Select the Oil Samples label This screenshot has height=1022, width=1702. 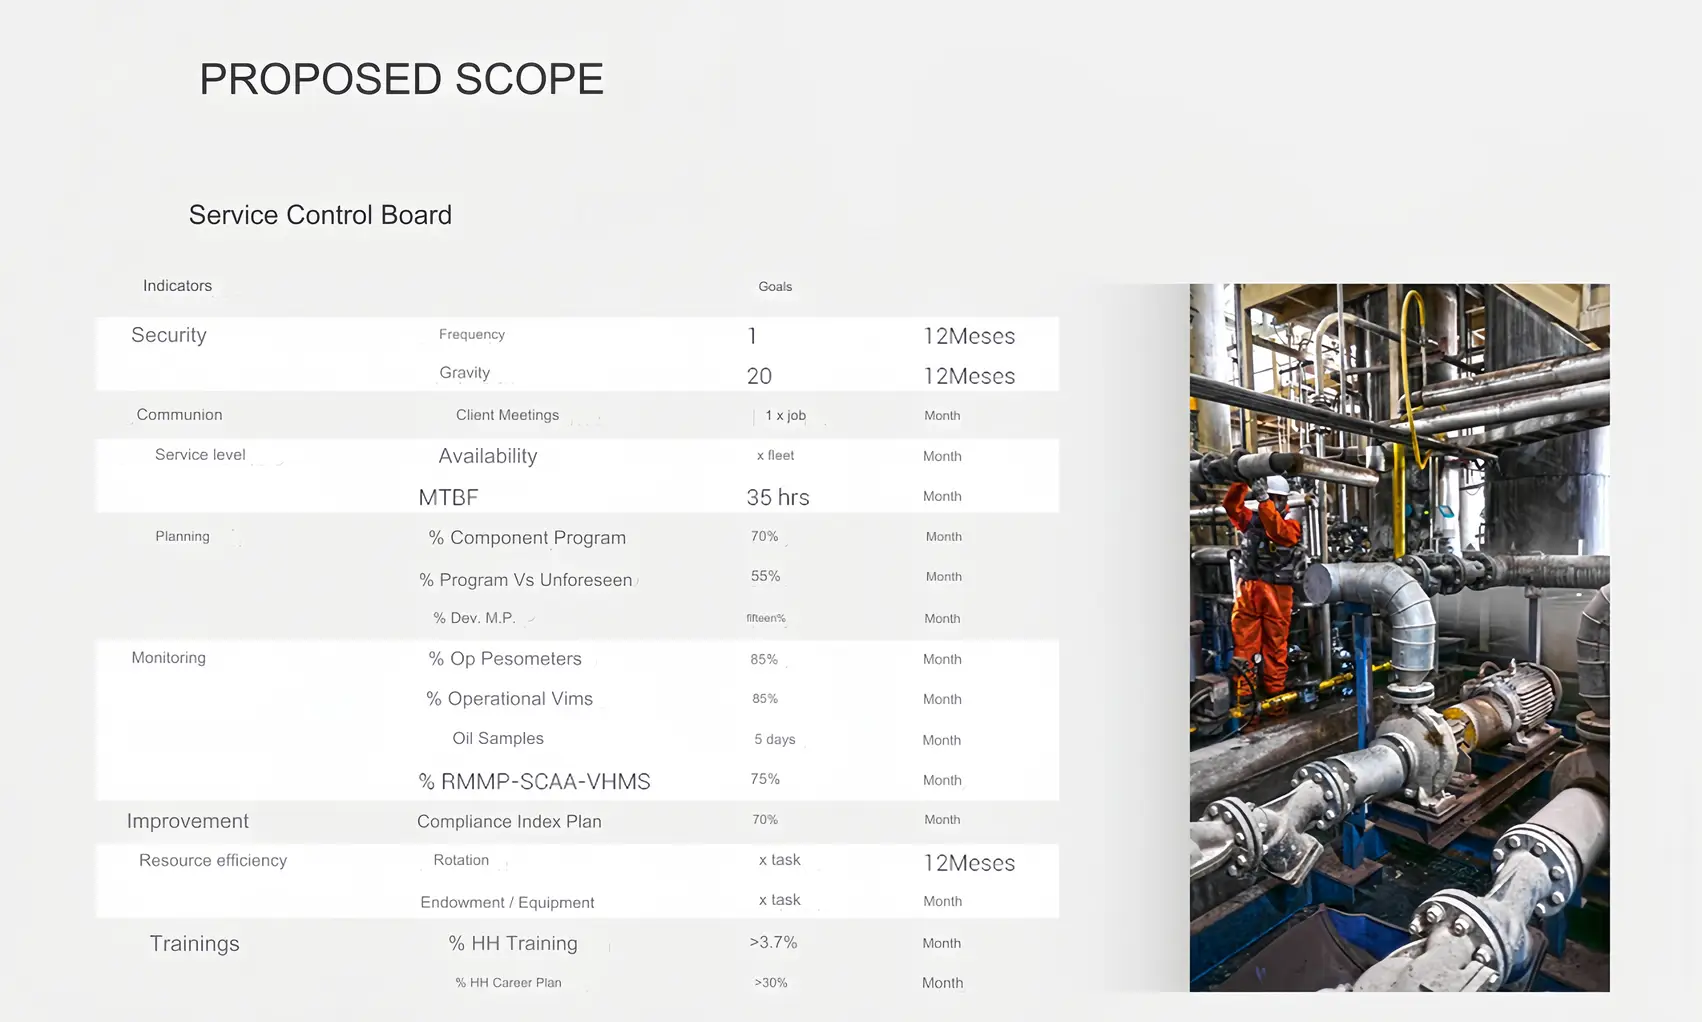[x=498, y=738]
